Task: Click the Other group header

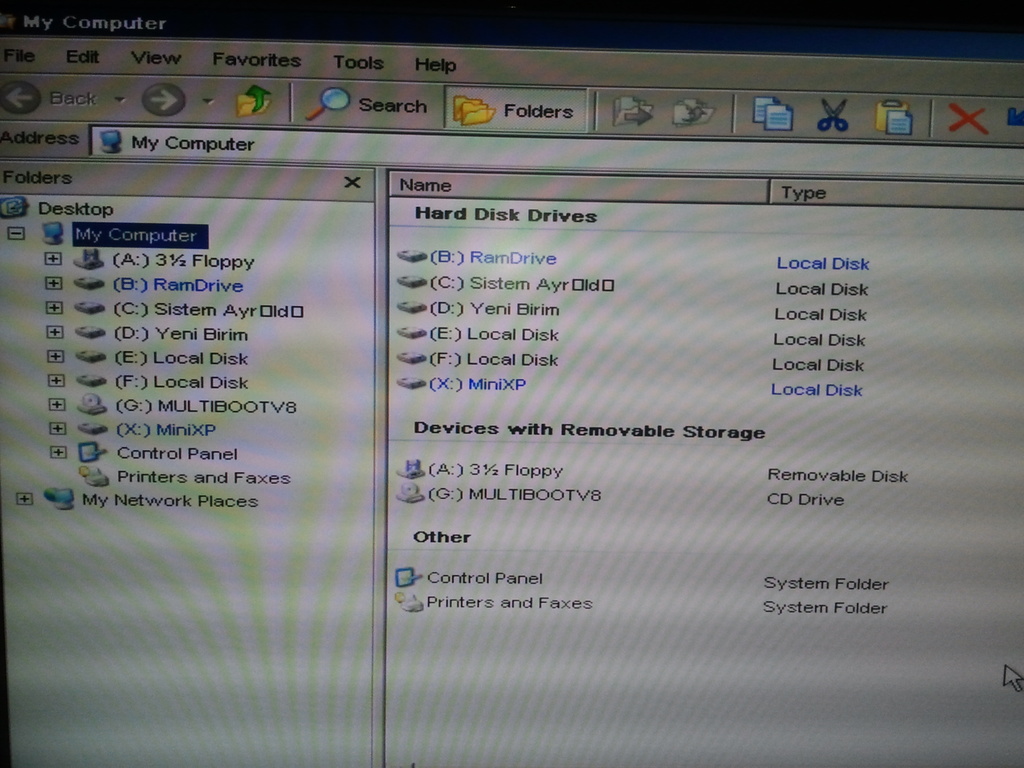Action: tap(441, 537)
